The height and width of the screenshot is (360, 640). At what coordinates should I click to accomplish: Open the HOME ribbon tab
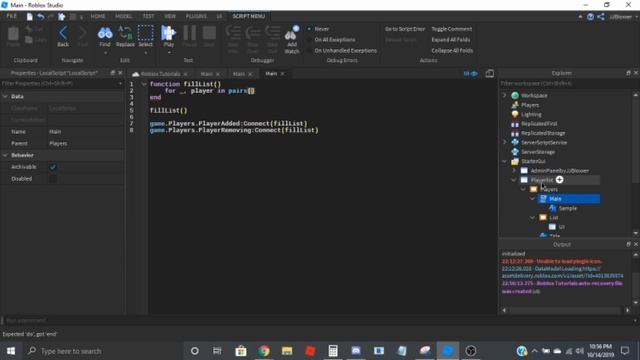pos(98,16)
